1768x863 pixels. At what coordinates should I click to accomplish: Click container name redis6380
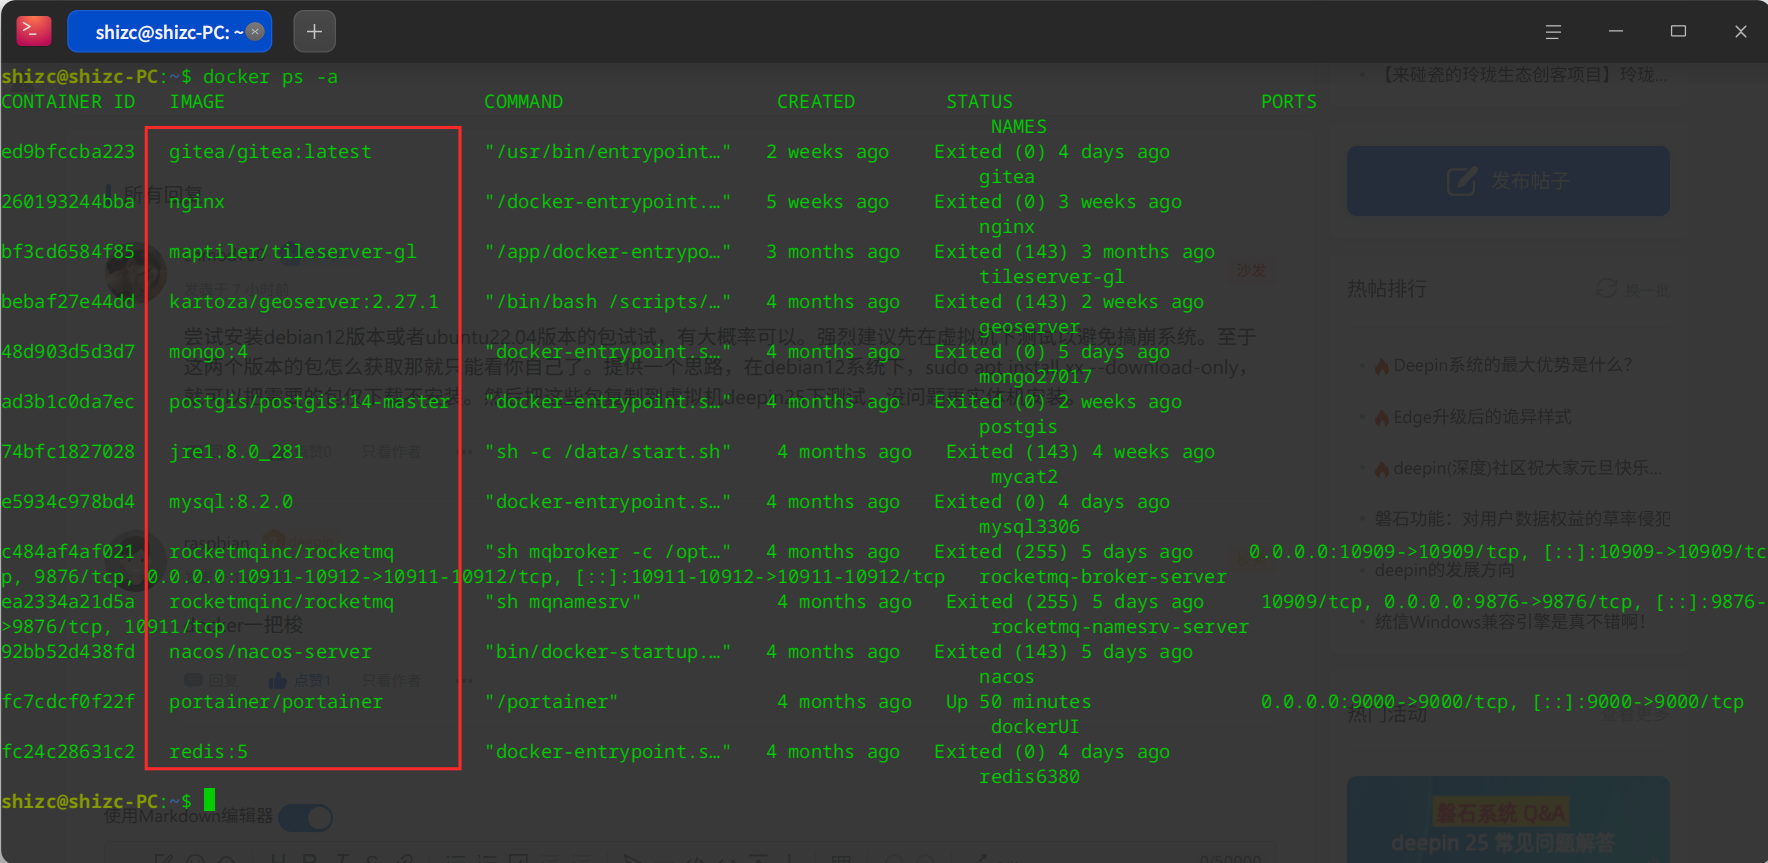[1029, 777]
